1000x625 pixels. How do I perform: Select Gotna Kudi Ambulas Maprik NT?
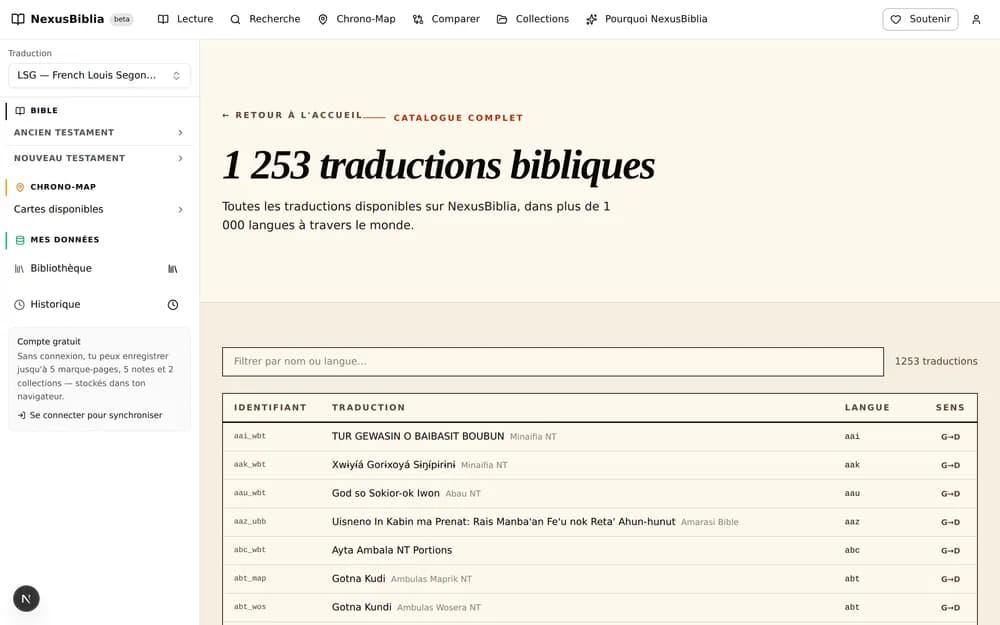coord(402,578)
